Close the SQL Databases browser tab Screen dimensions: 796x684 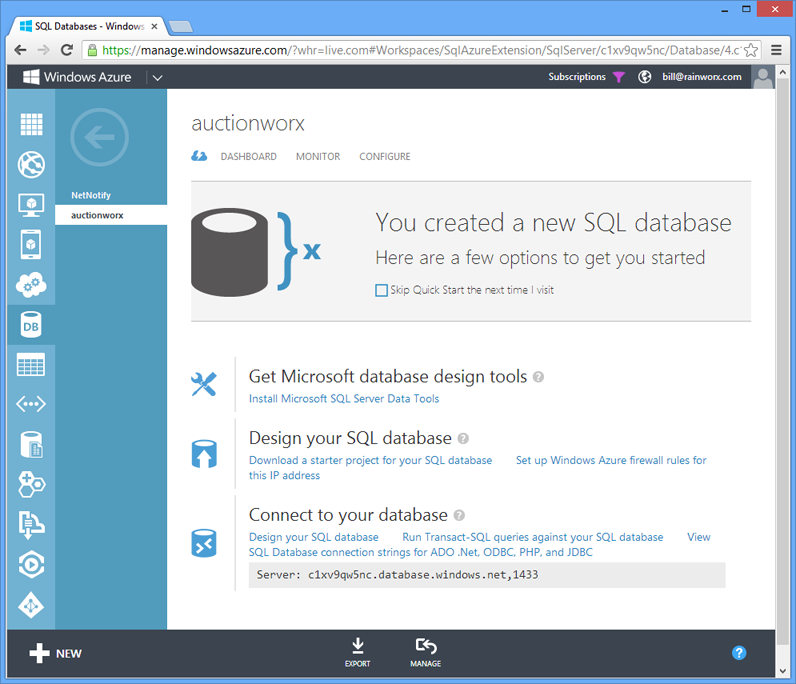[x=154, y=26]
